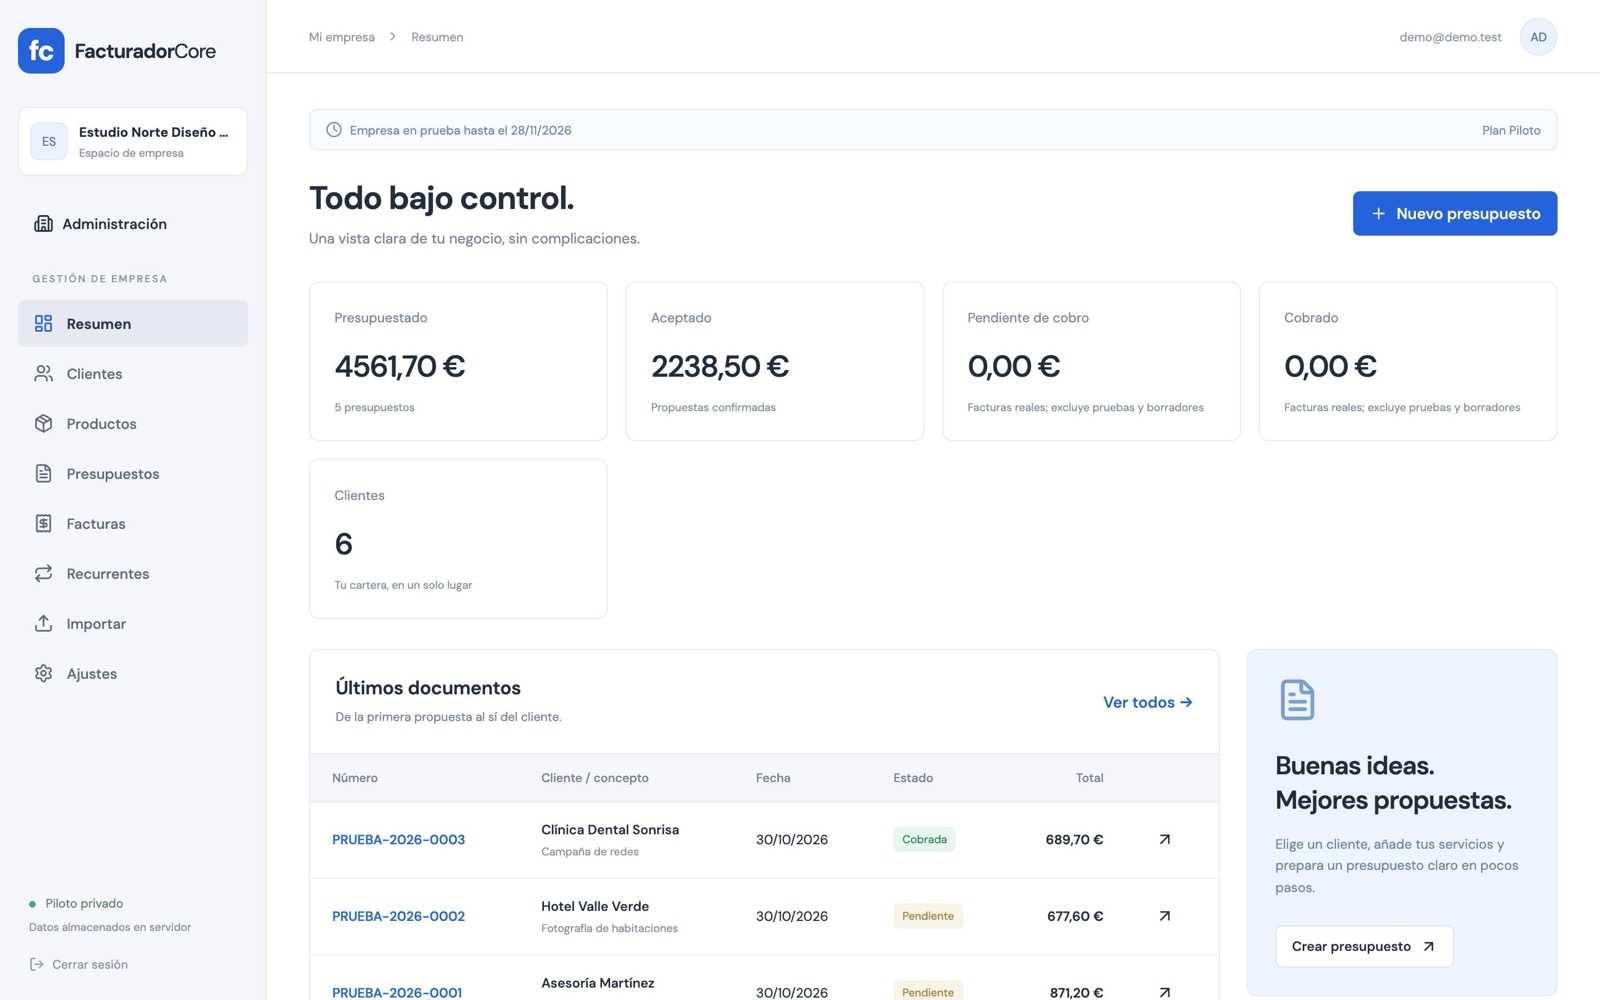Screen dimensions: 1600x1000
Task: Click the Aceptado 2238,50 € card
Action: (x=775, y=361)
